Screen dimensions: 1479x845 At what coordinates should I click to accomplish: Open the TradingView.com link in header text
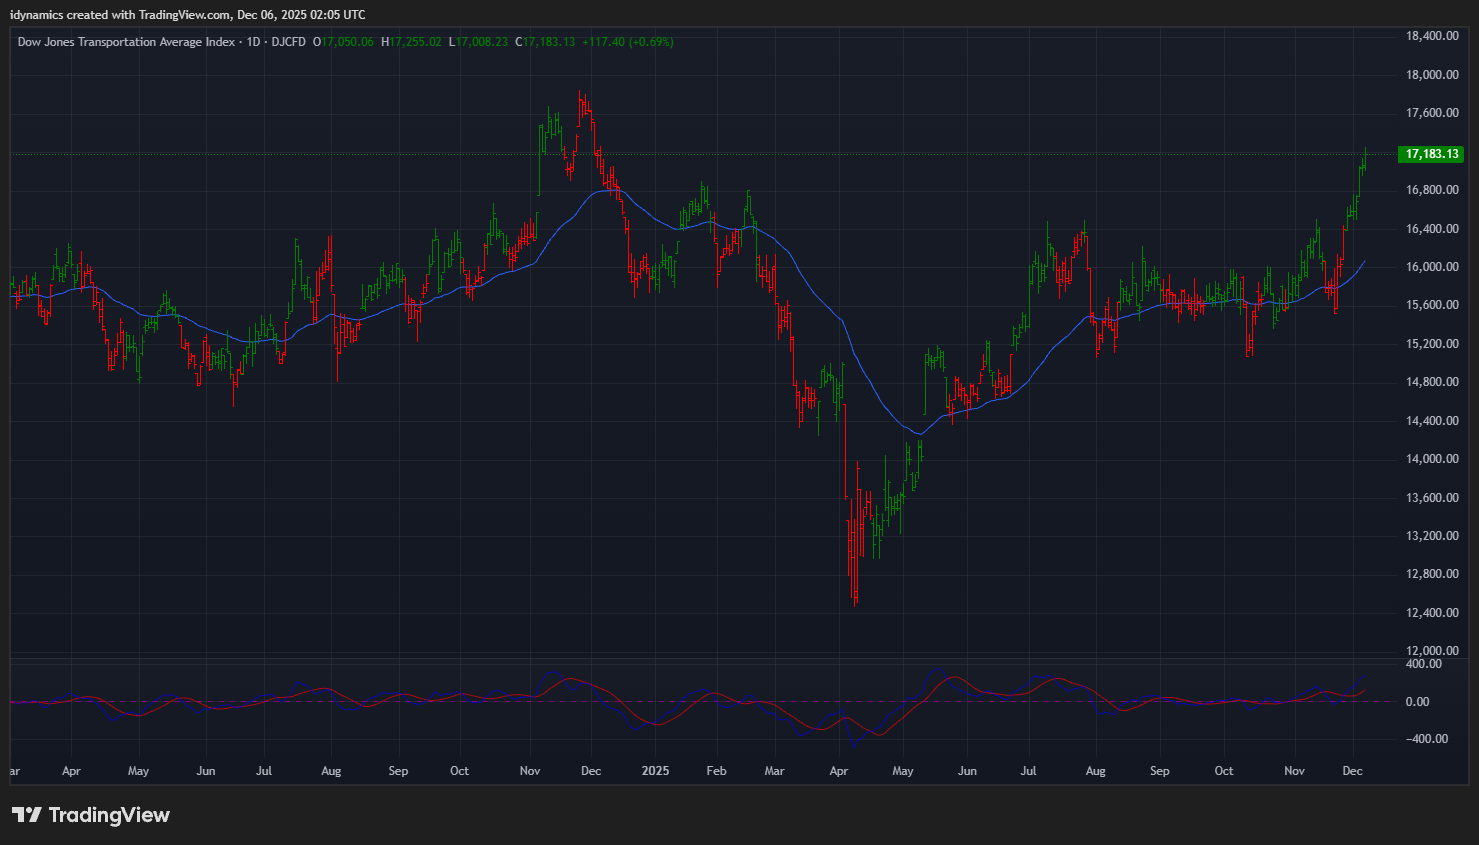point(184,15)
